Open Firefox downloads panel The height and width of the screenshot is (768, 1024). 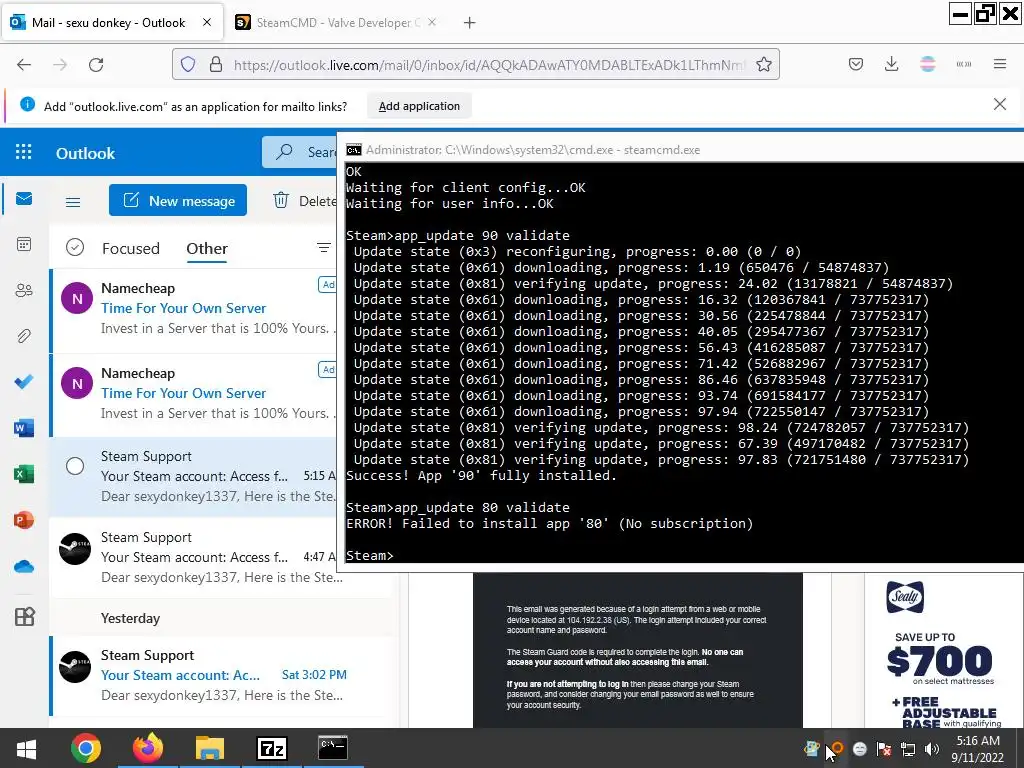click(x=891, y=64)
